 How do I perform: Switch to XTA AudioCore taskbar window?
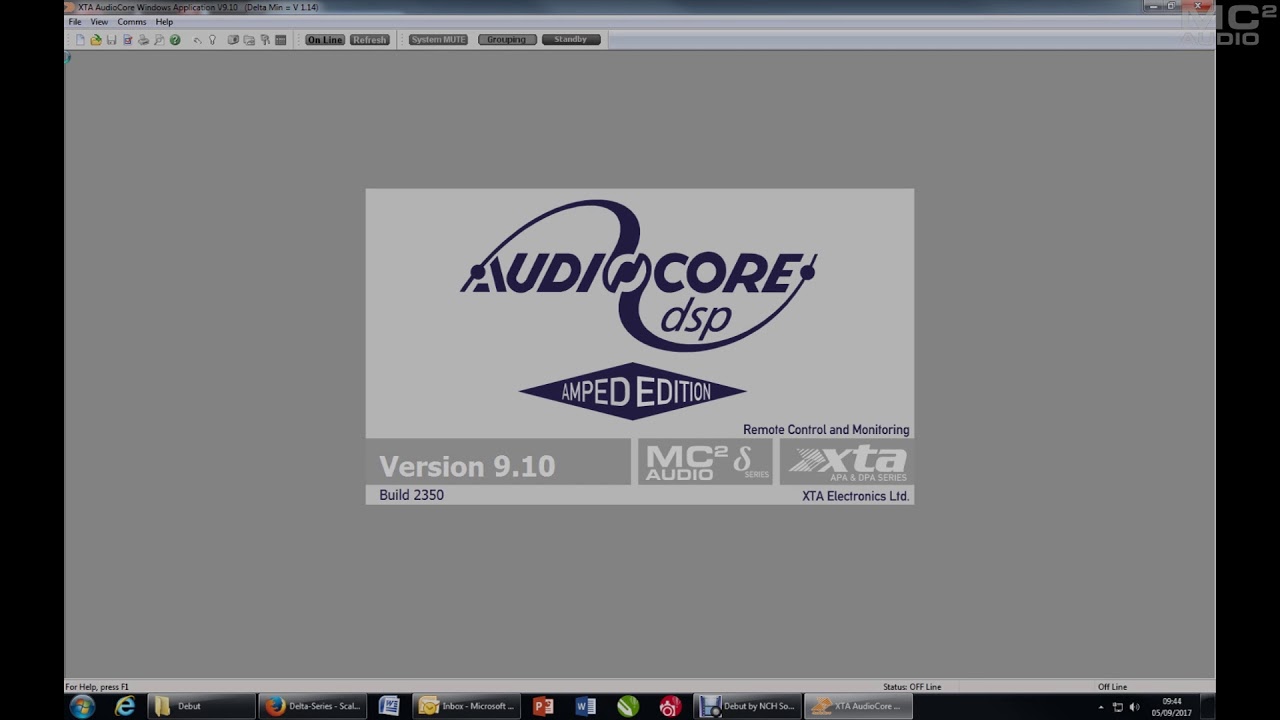coord(859,707)
